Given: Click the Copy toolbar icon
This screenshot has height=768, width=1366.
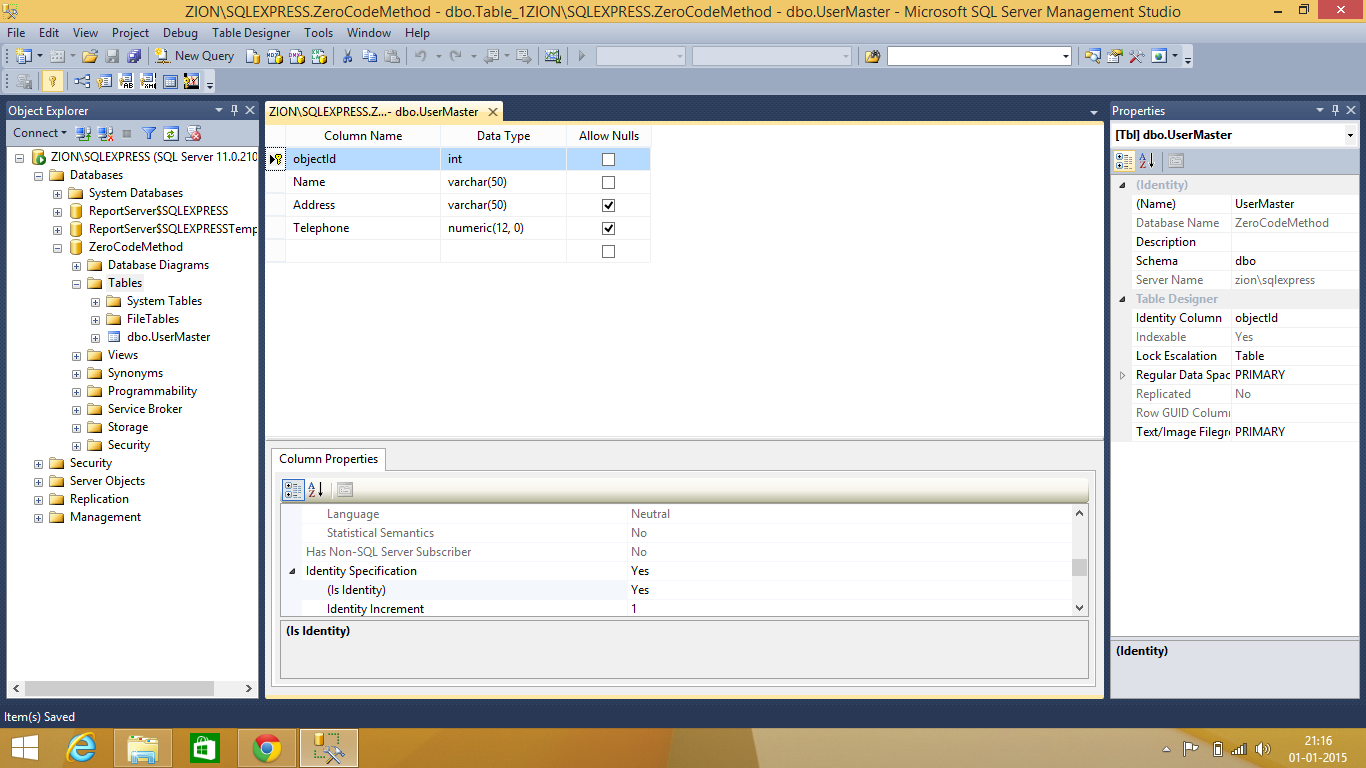Looking at the screenshot, I should point(370,56).
